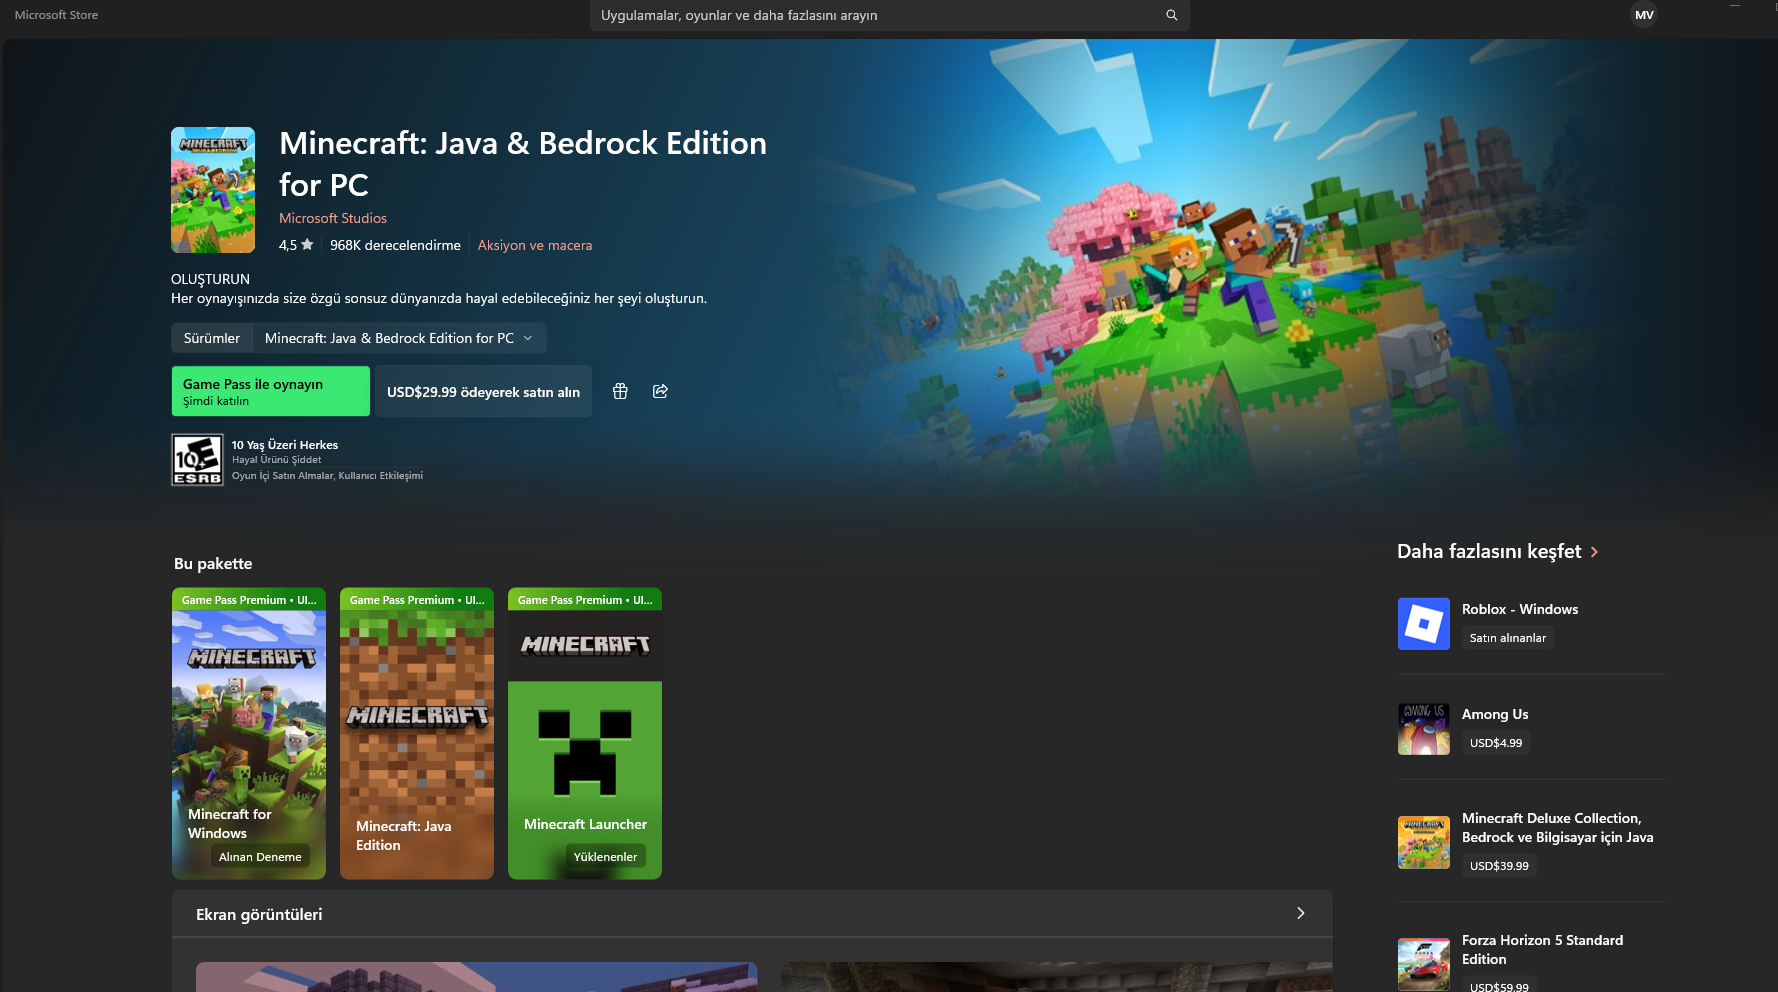Screen dimensions: 1778x992
Task: Click Daha fazlasını keşfet heading
Action: coord(1489,552)
